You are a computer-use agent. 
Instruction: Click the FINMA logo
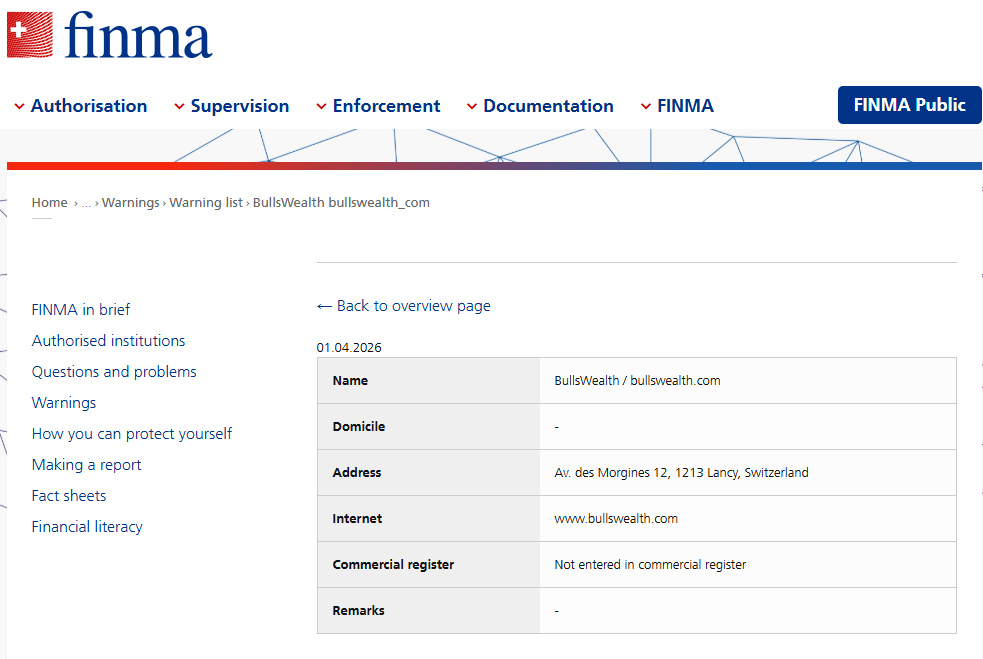pos(110,35)
